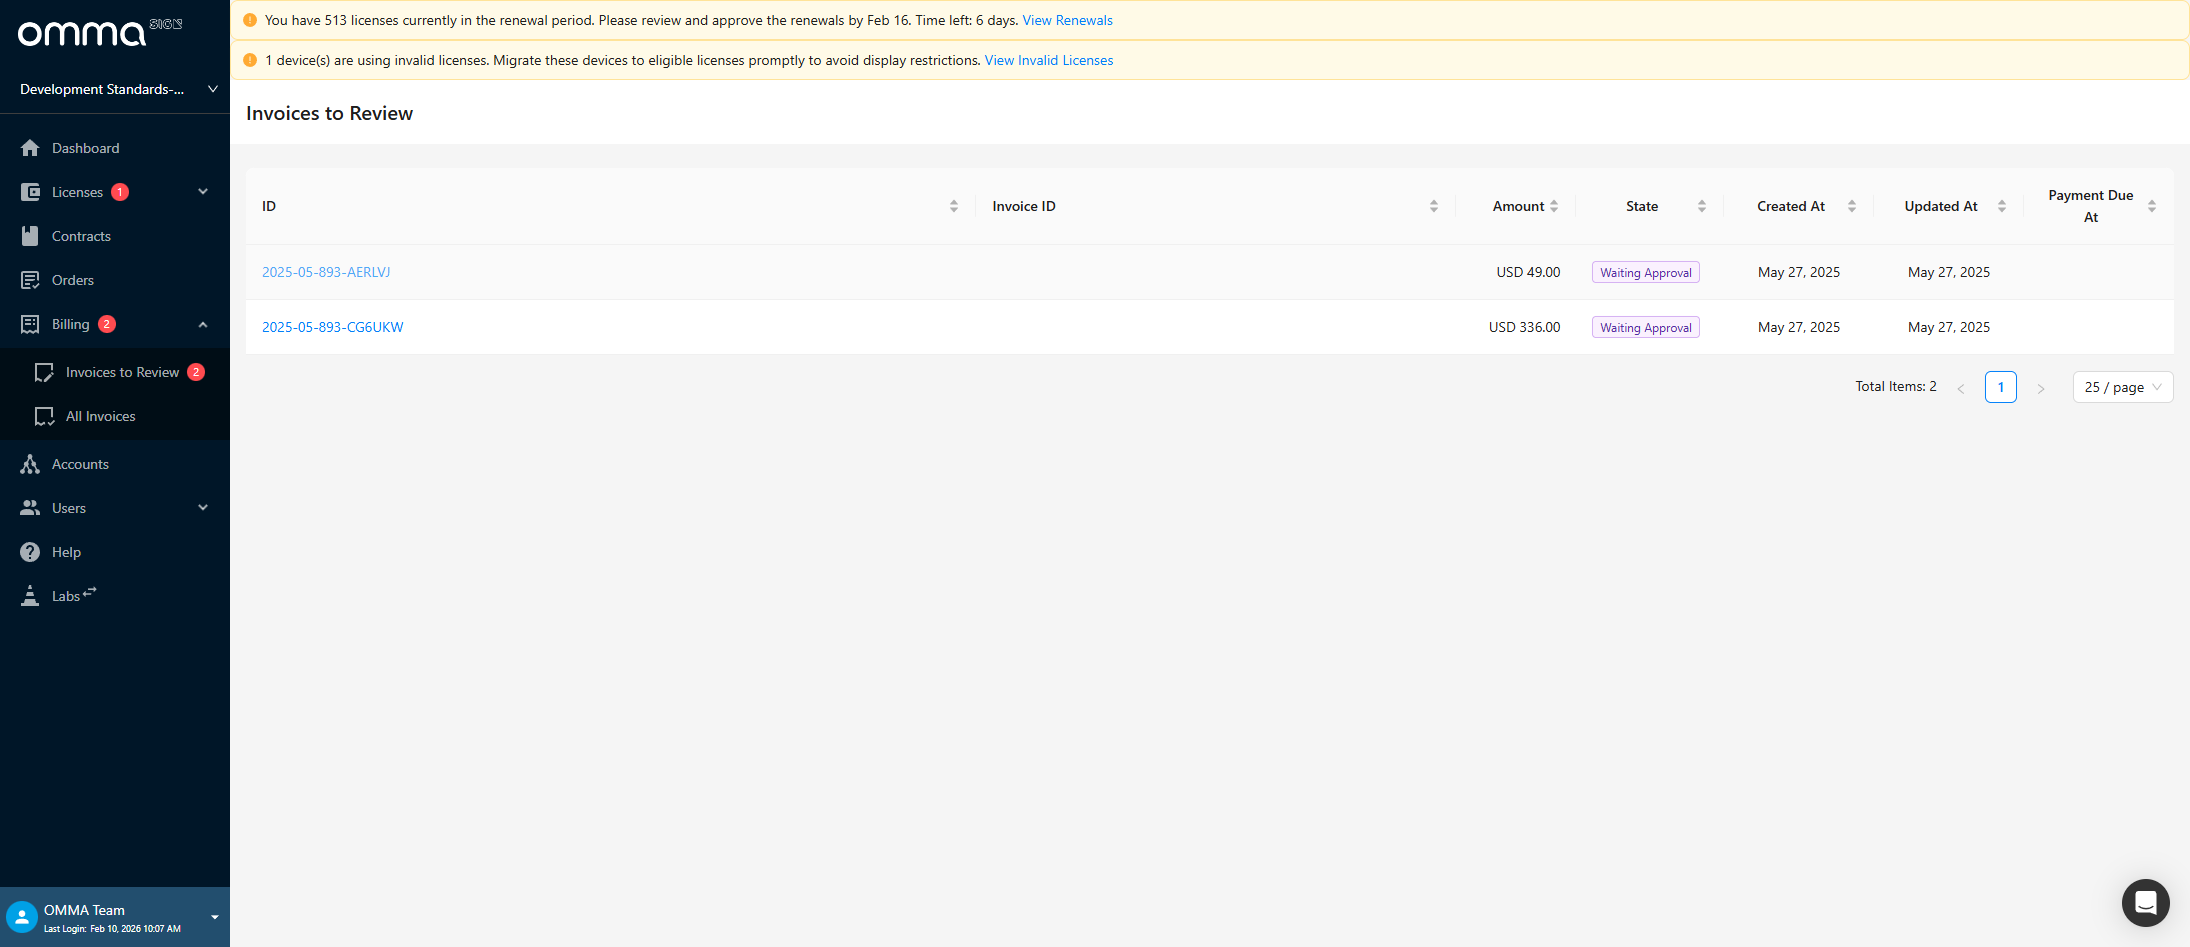Image resolution: width=2190 pixels, height=947 pixels.
Task: Open the chat support bubble
Action: click(2145, 903)
